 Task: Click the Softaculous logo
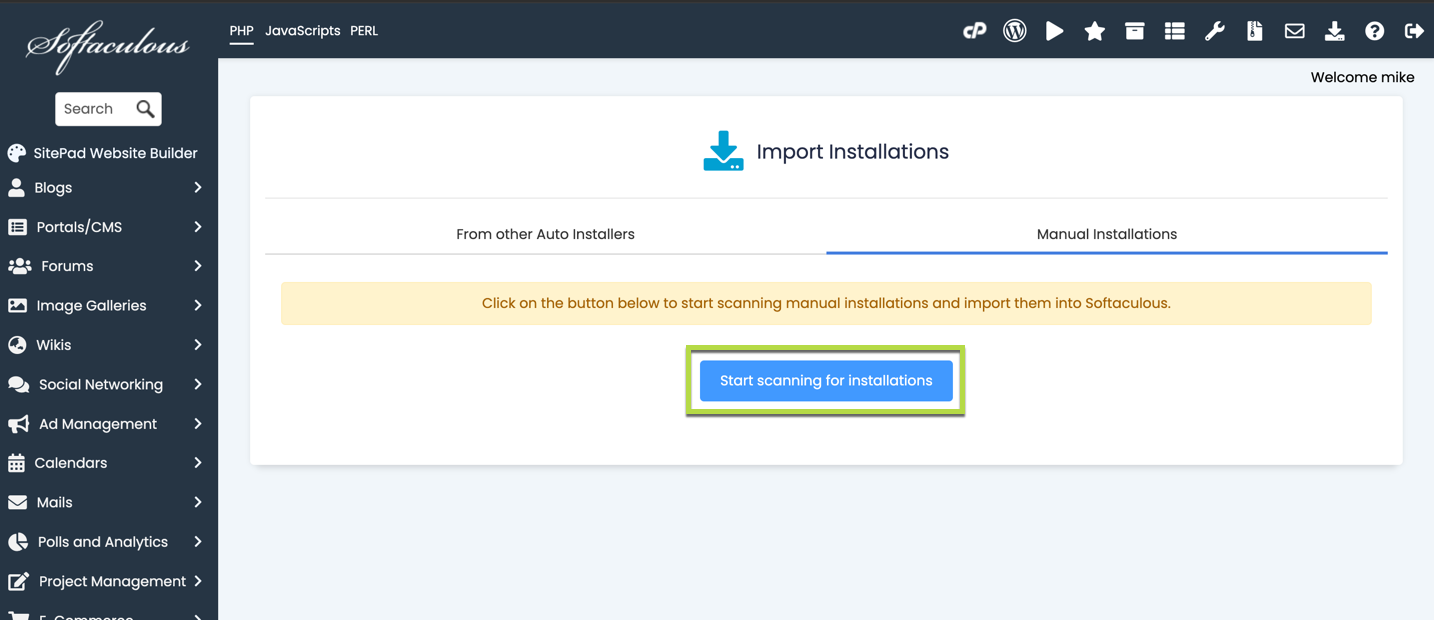pos(108,46)
